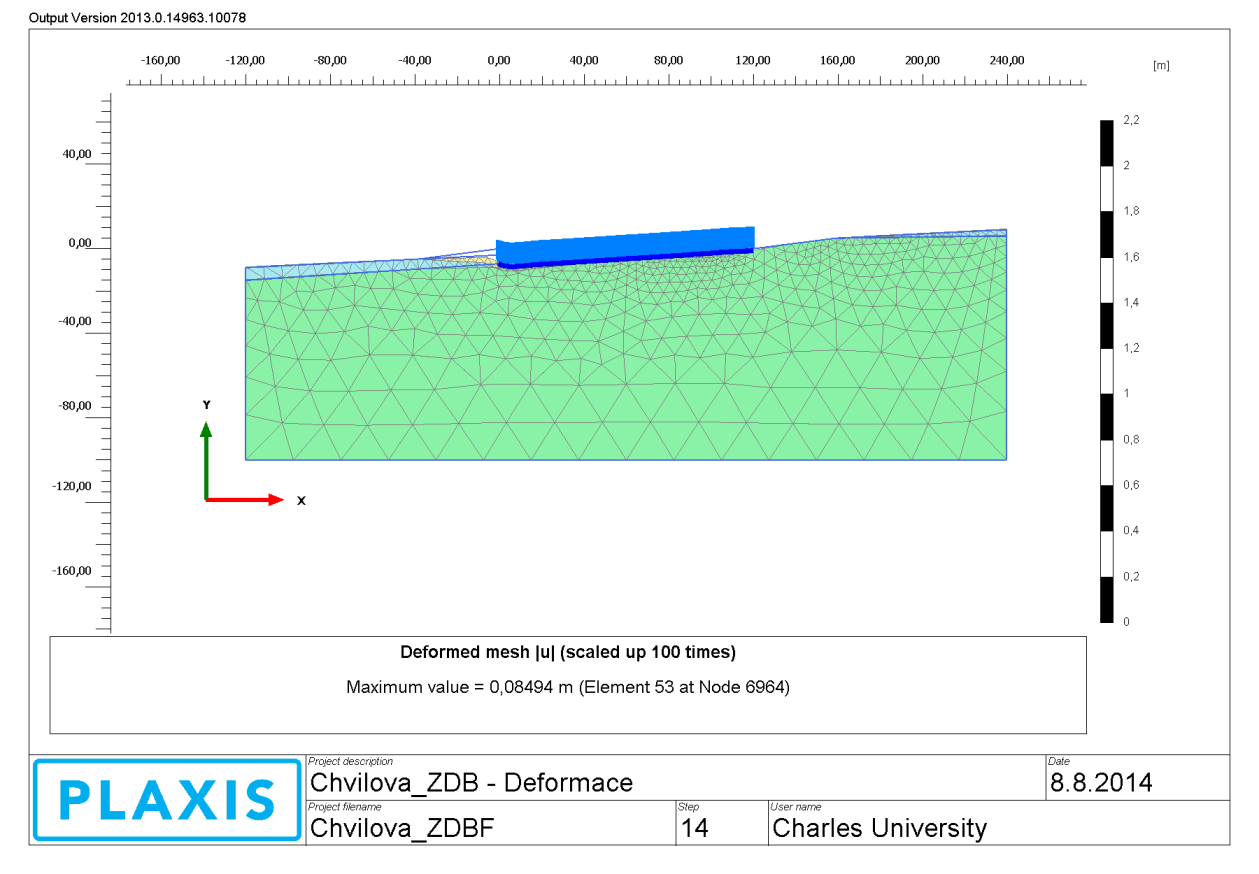Select the "Output Version 2013.0.14963.10078" text
The image size is (1259, 874).
138,18
